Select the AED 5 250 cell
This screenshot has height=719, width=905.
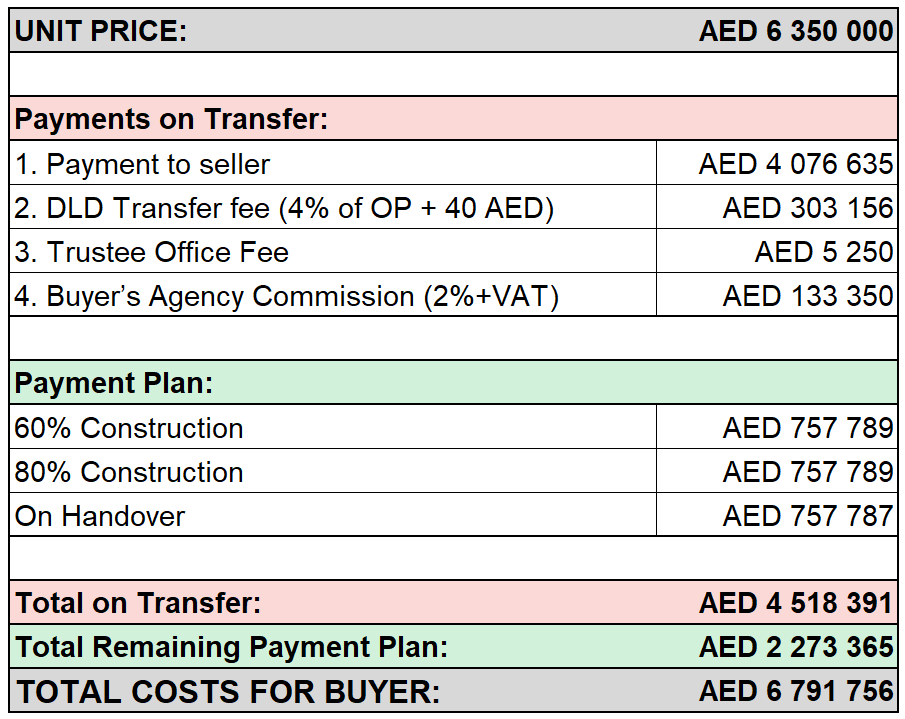[777, 251]
